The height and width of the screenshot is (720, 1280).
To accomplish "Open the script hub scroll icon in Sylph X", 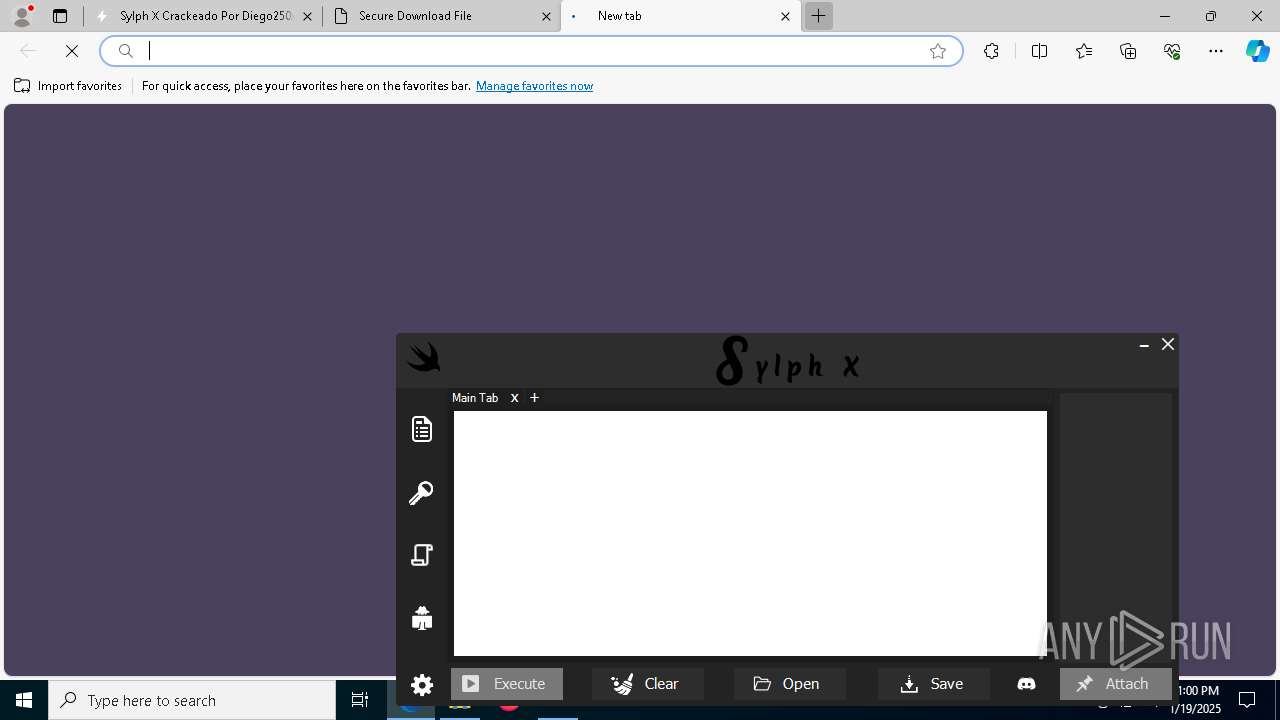I will coord(422,555).
